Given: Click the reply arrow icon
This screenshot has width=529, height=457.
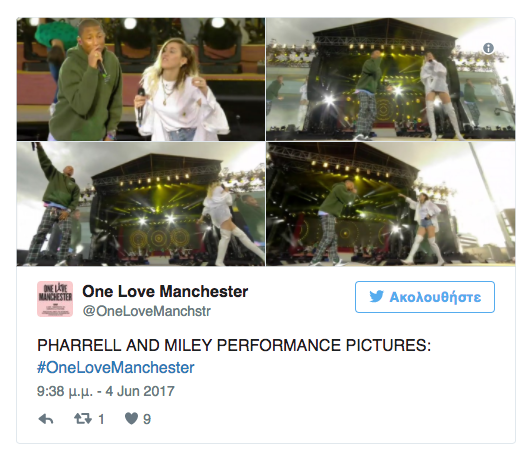Looking at the screenshot, I should tap(46, 419).
